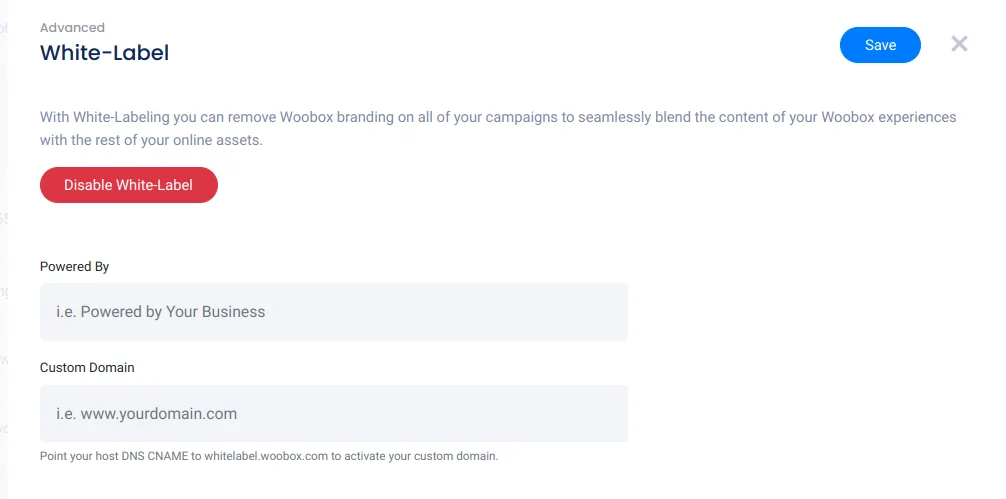
Task: Focus the Powered By text field
Action: point(333,312)
